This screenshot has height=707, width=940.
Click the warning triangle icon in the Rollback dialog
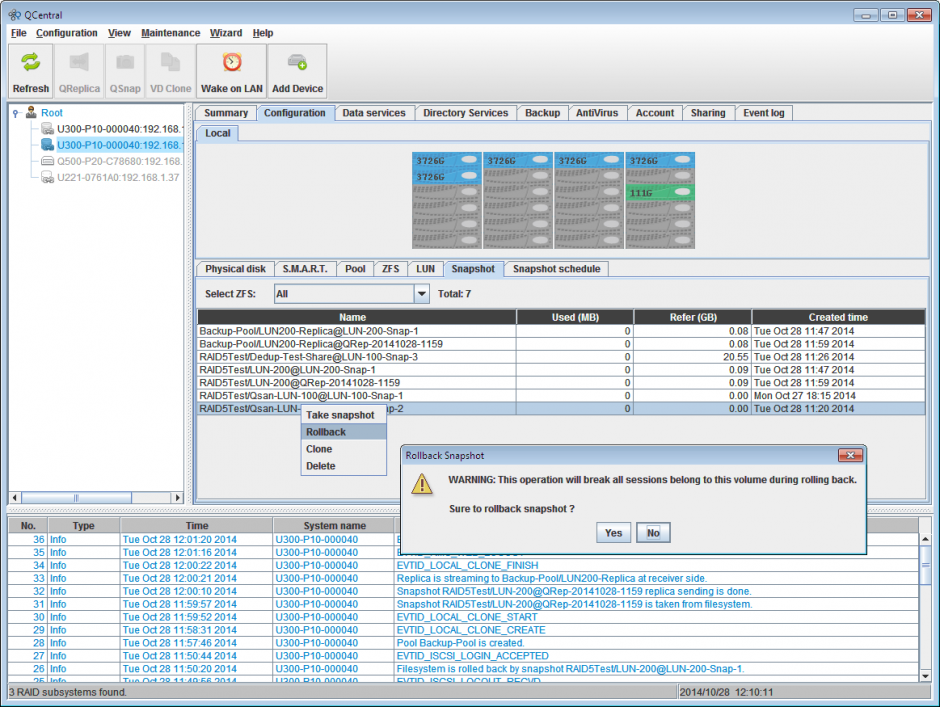click(422, 483)
